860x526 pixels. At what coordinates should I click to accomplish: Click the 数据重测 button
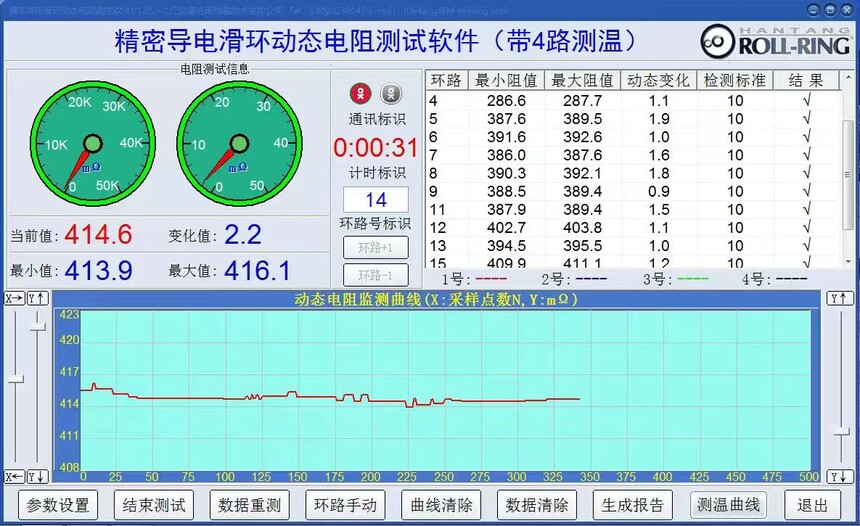(x=249, y=505)
